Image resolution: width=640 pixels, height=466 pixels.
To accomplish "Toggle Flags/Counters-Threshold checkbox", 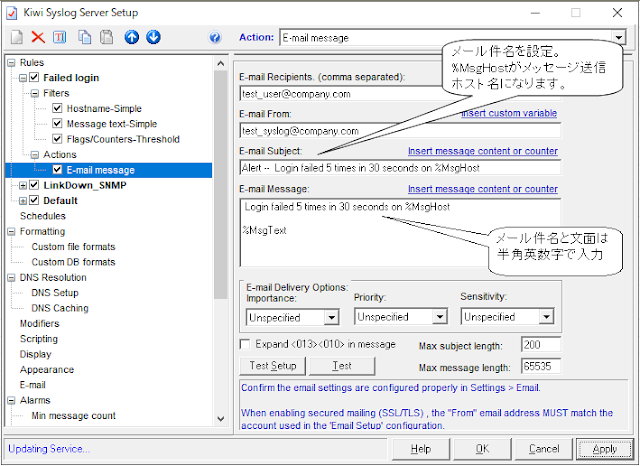I will 57,139.
